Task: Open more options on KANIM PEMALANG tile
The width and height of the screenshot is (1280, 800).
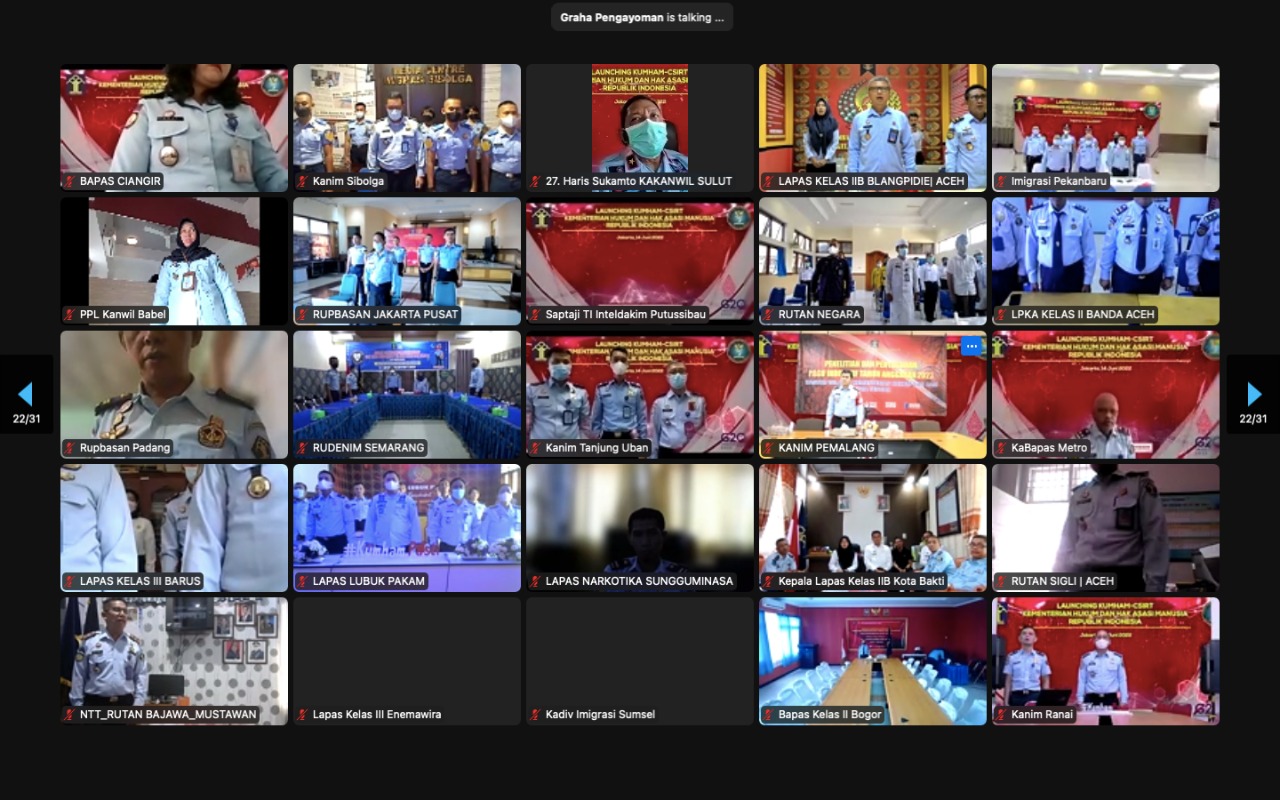Action: point(970,346)
